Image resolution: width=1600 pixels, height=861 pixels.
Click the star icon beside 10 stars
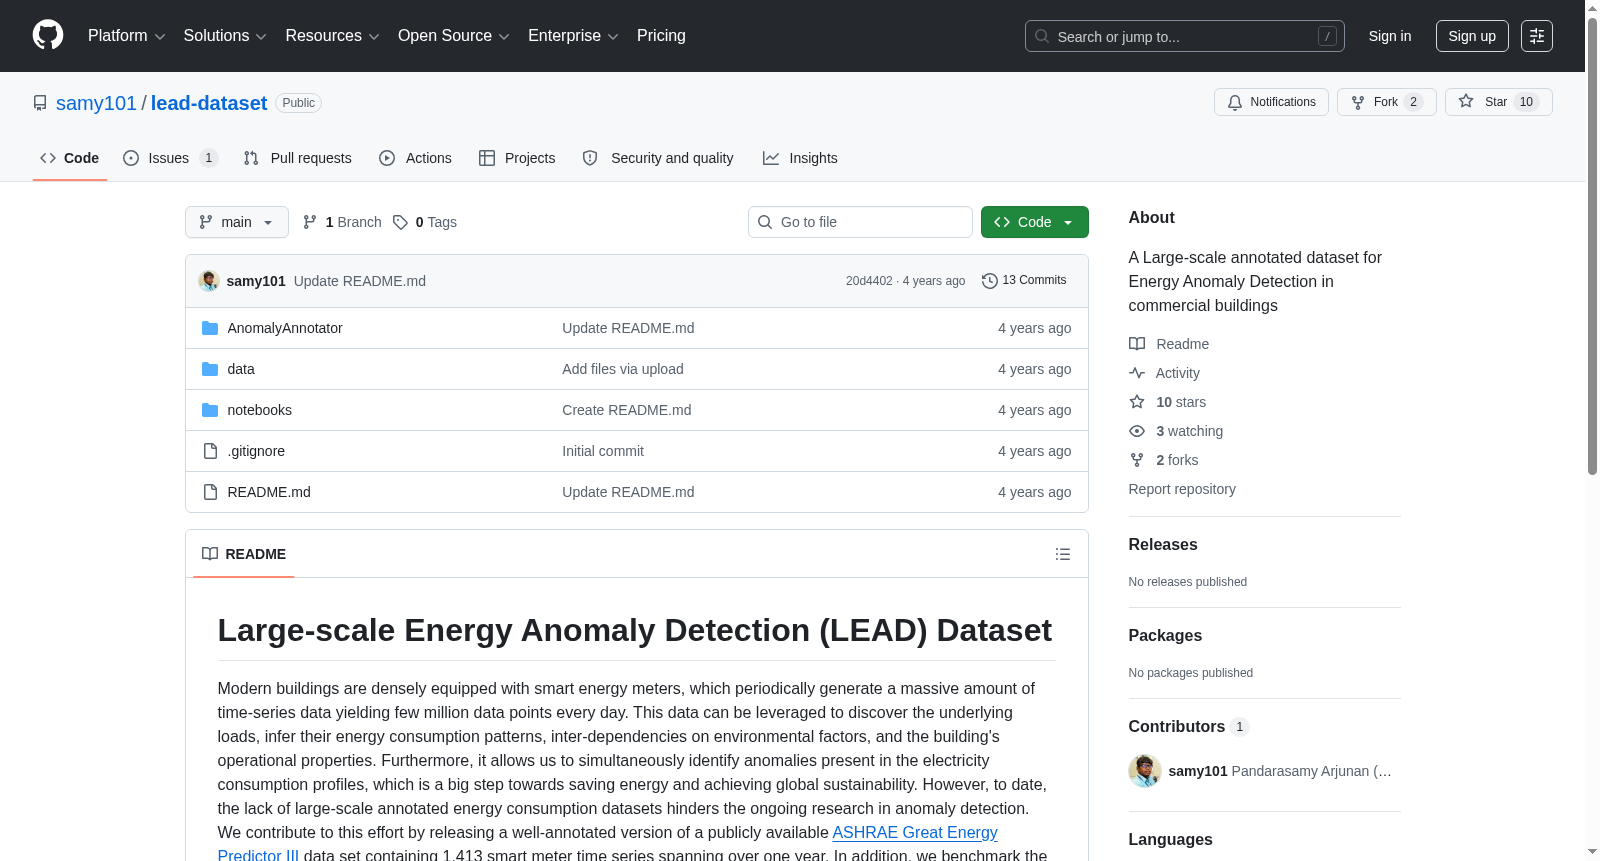click(1137, 402)
